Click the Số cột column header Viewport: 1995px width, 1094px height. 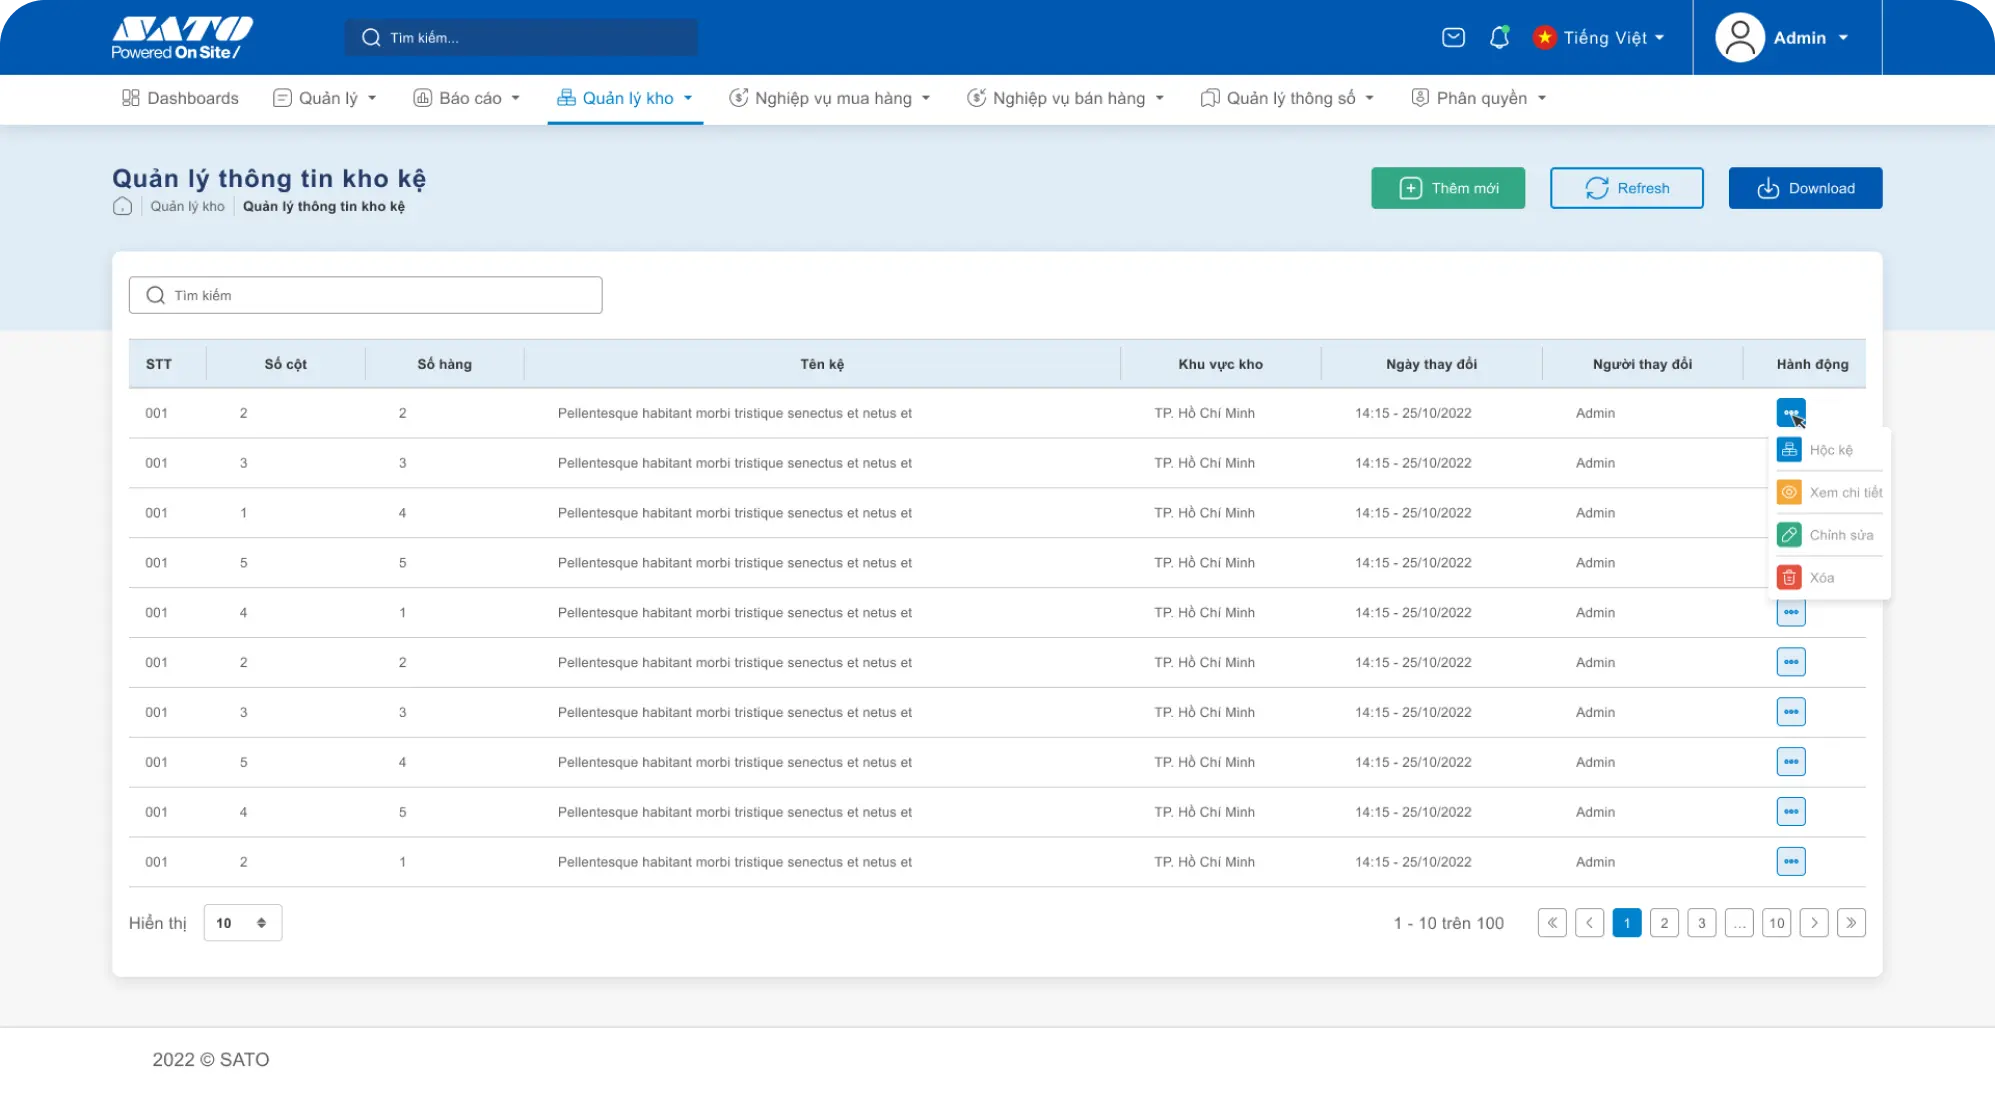285,364
